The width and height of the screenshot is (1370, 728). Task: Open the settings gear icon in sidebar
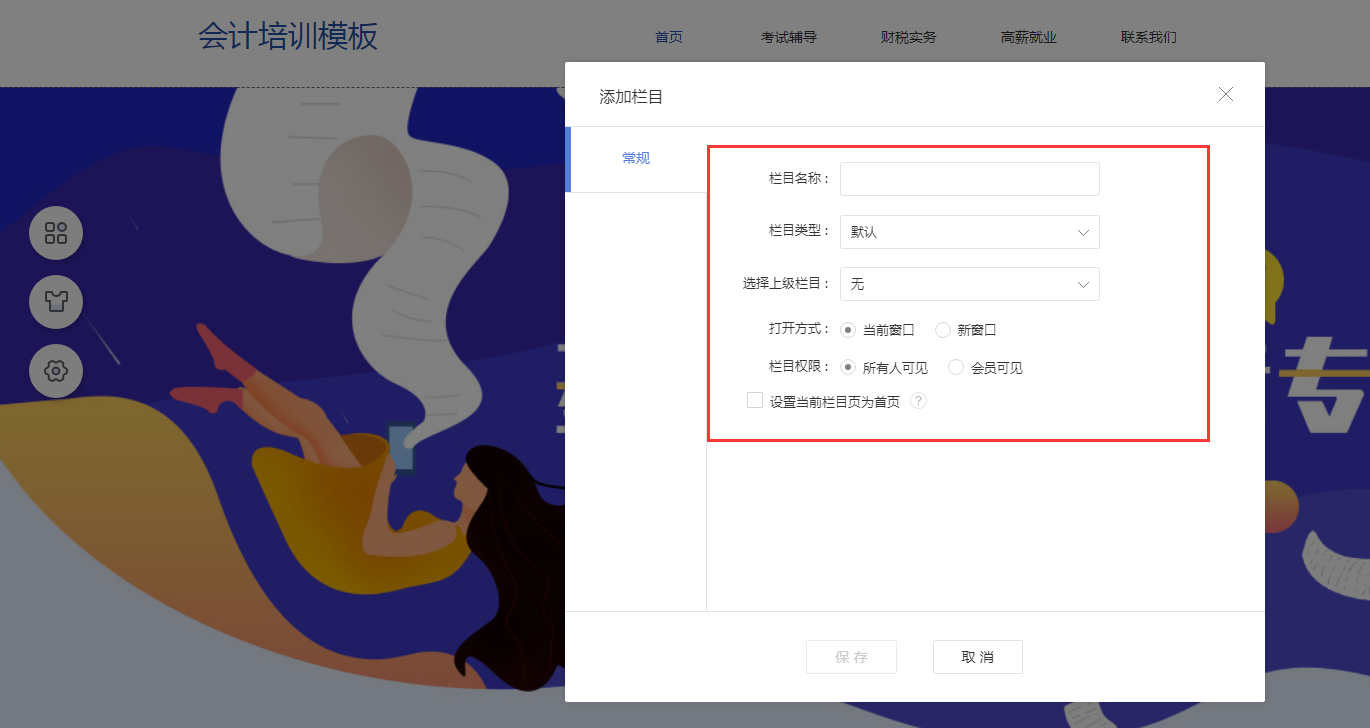click(x=56, y=371)
